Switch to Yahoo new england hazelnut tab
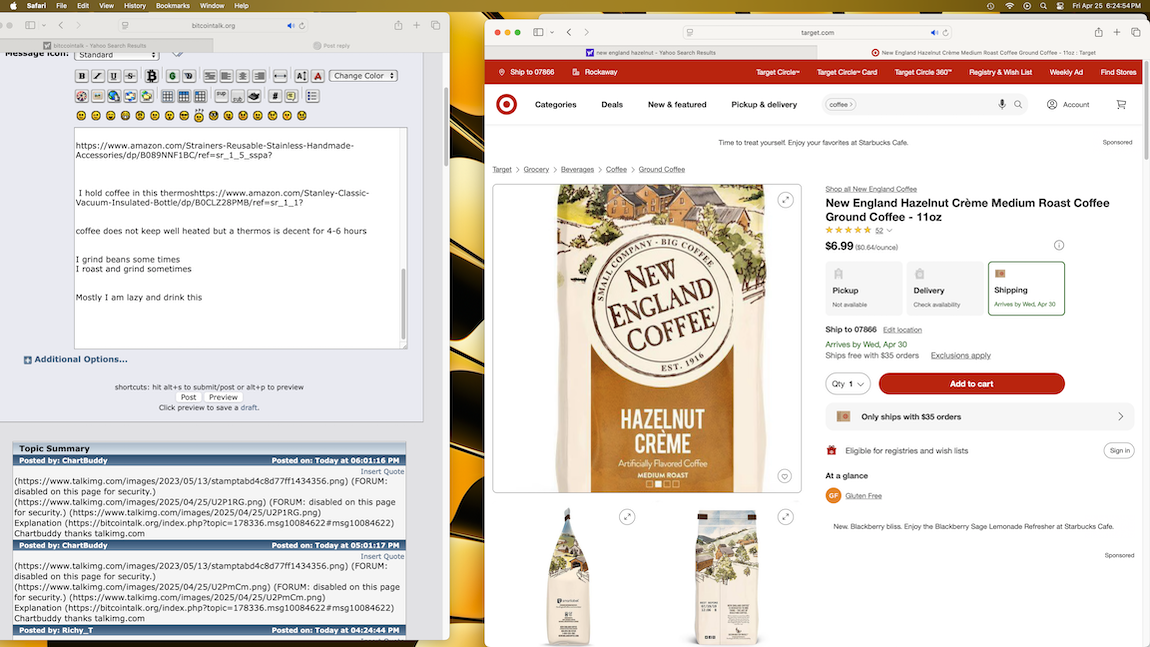1150x647 pixels. (651, 53)
